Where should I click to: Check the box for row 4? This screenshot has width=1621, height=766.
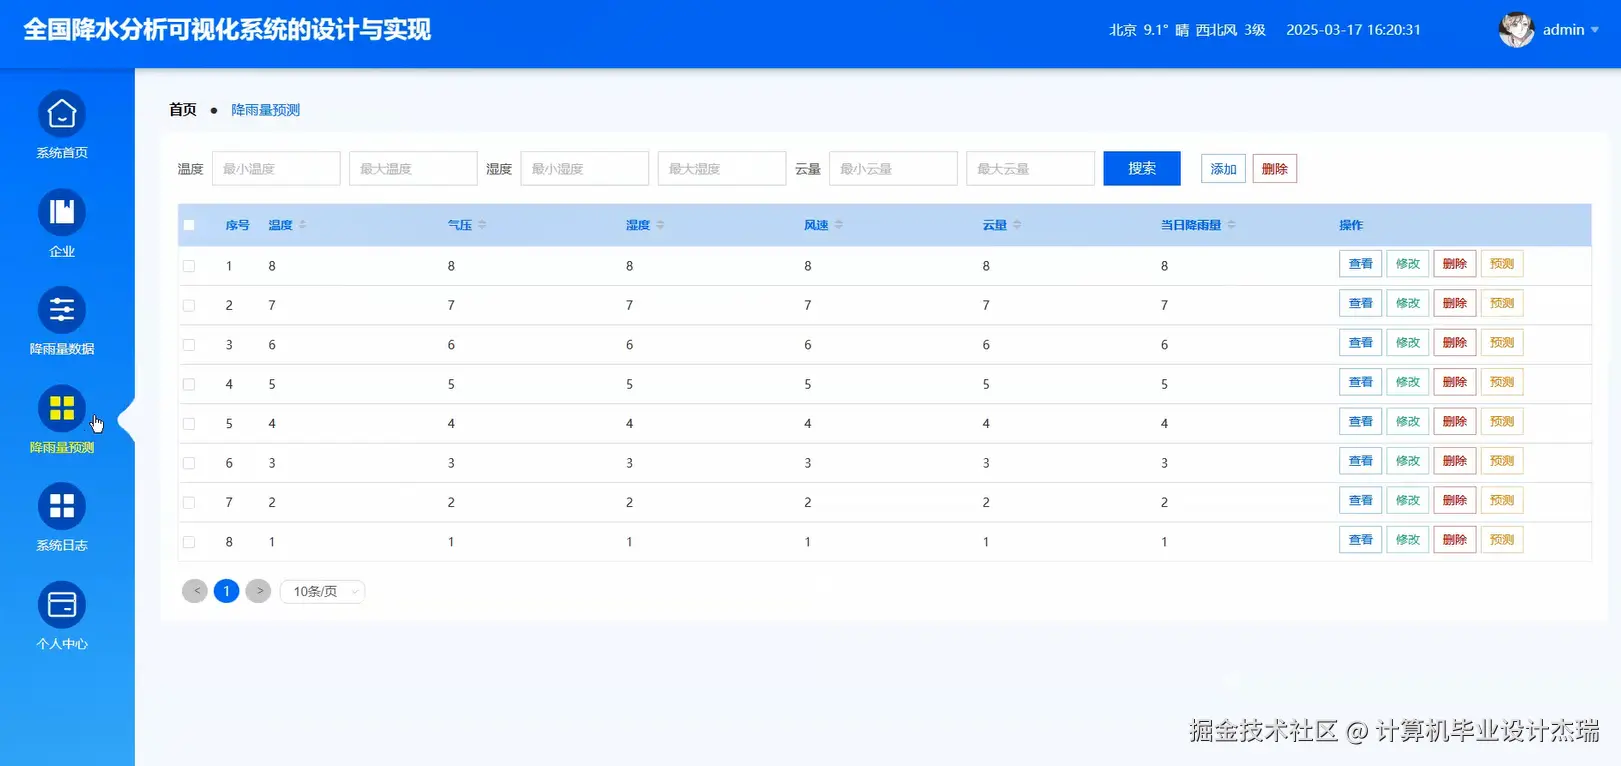189,384
